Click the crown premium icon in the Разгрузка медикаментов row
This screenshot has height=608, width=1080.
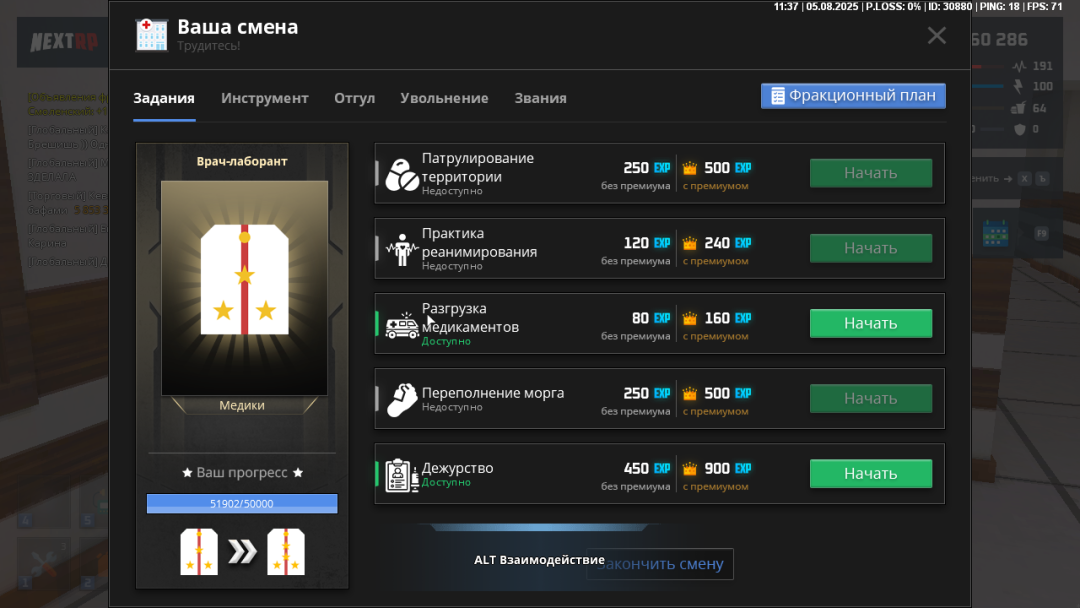tap(689, 318)
